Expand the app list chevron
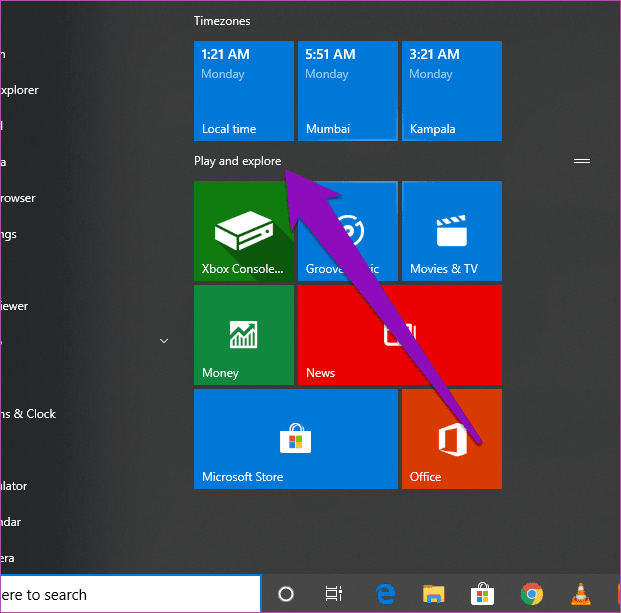 (x=164, y=341)
